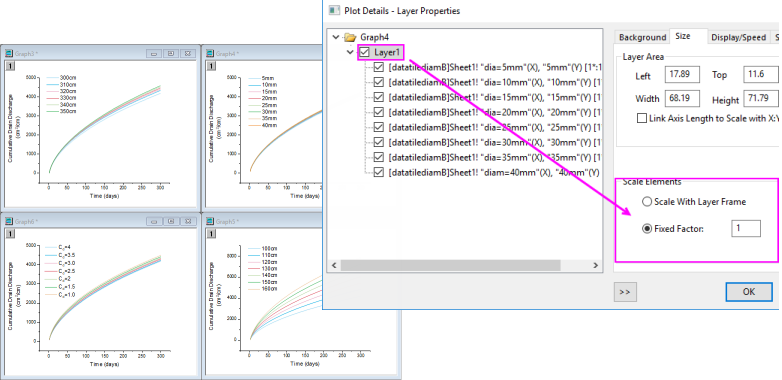Uncheck the dia=10mm plot checkbox
This screenshot has height=380, width=782.
pyautogui.click(x=379, y=82)
